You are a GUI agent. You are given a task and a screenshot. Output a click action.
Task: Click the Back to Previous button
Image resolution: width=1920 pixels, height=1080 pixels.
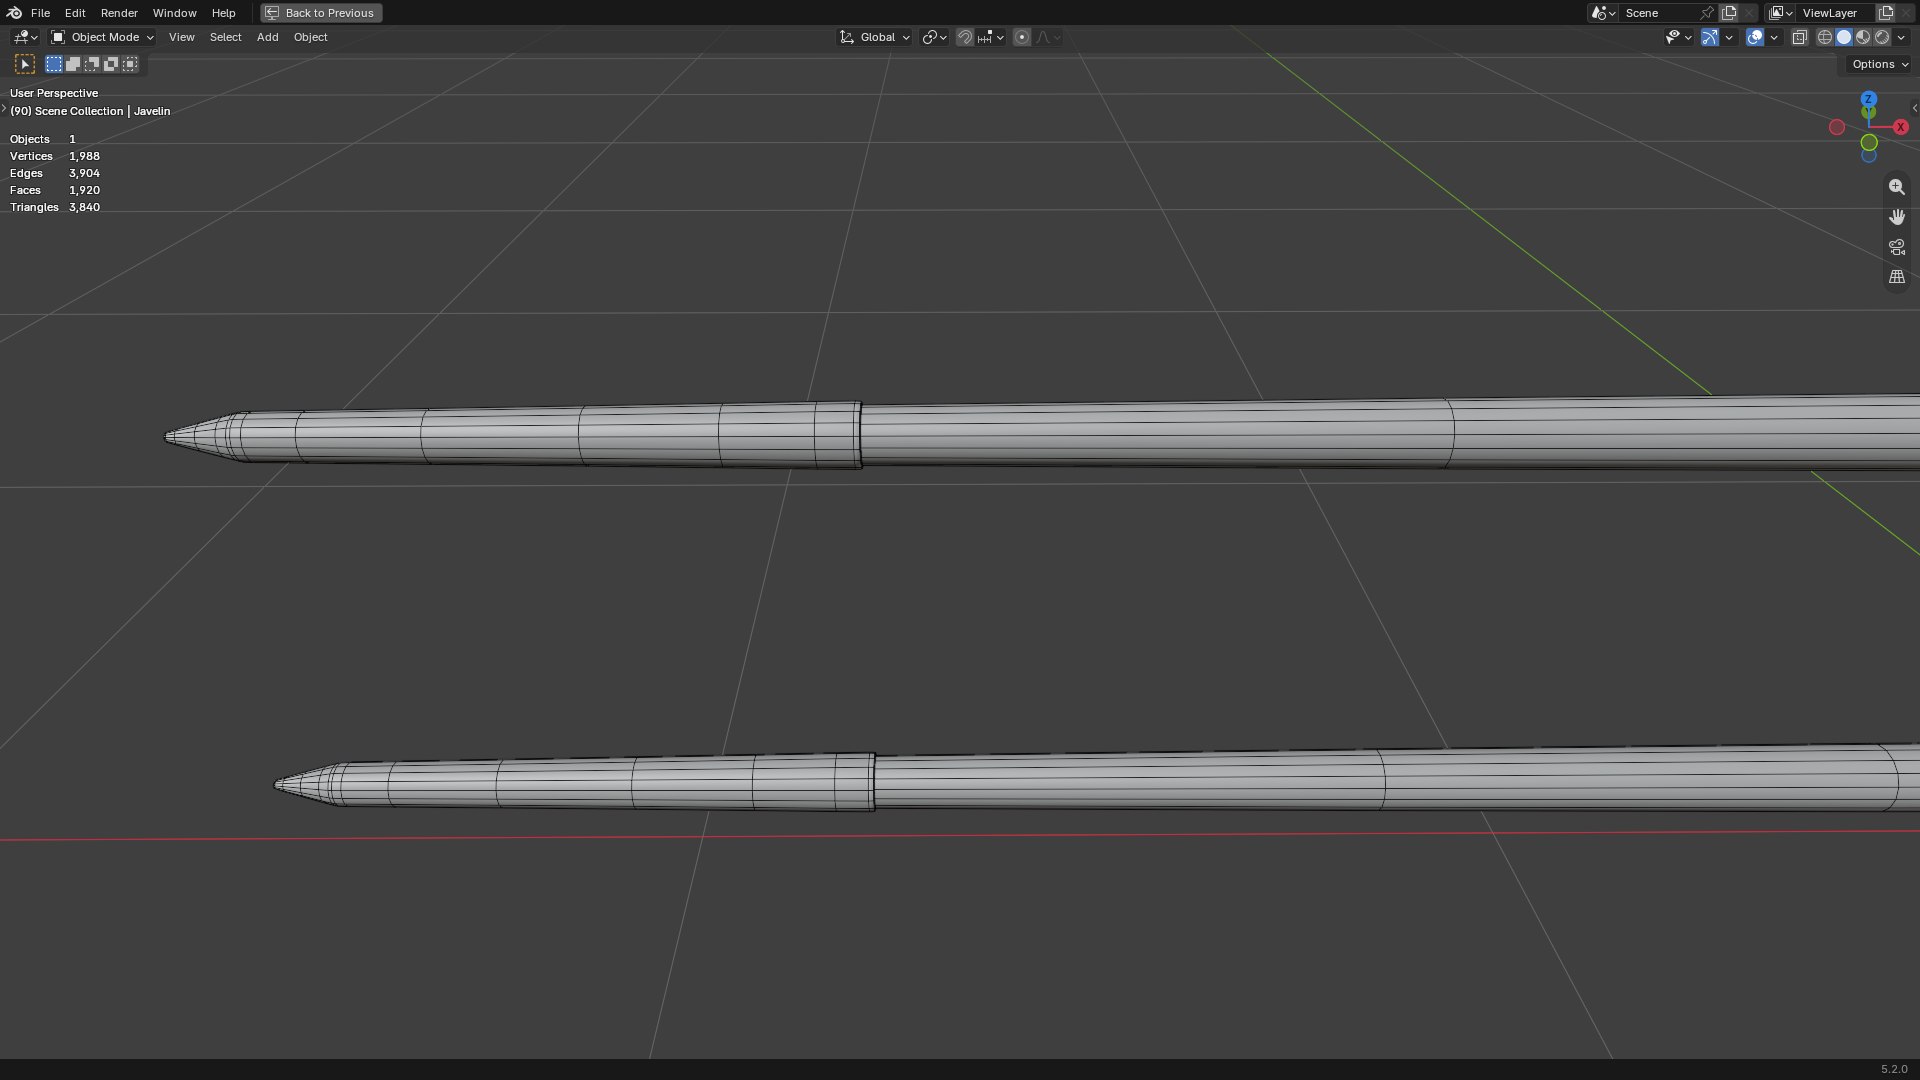[321, 13]
